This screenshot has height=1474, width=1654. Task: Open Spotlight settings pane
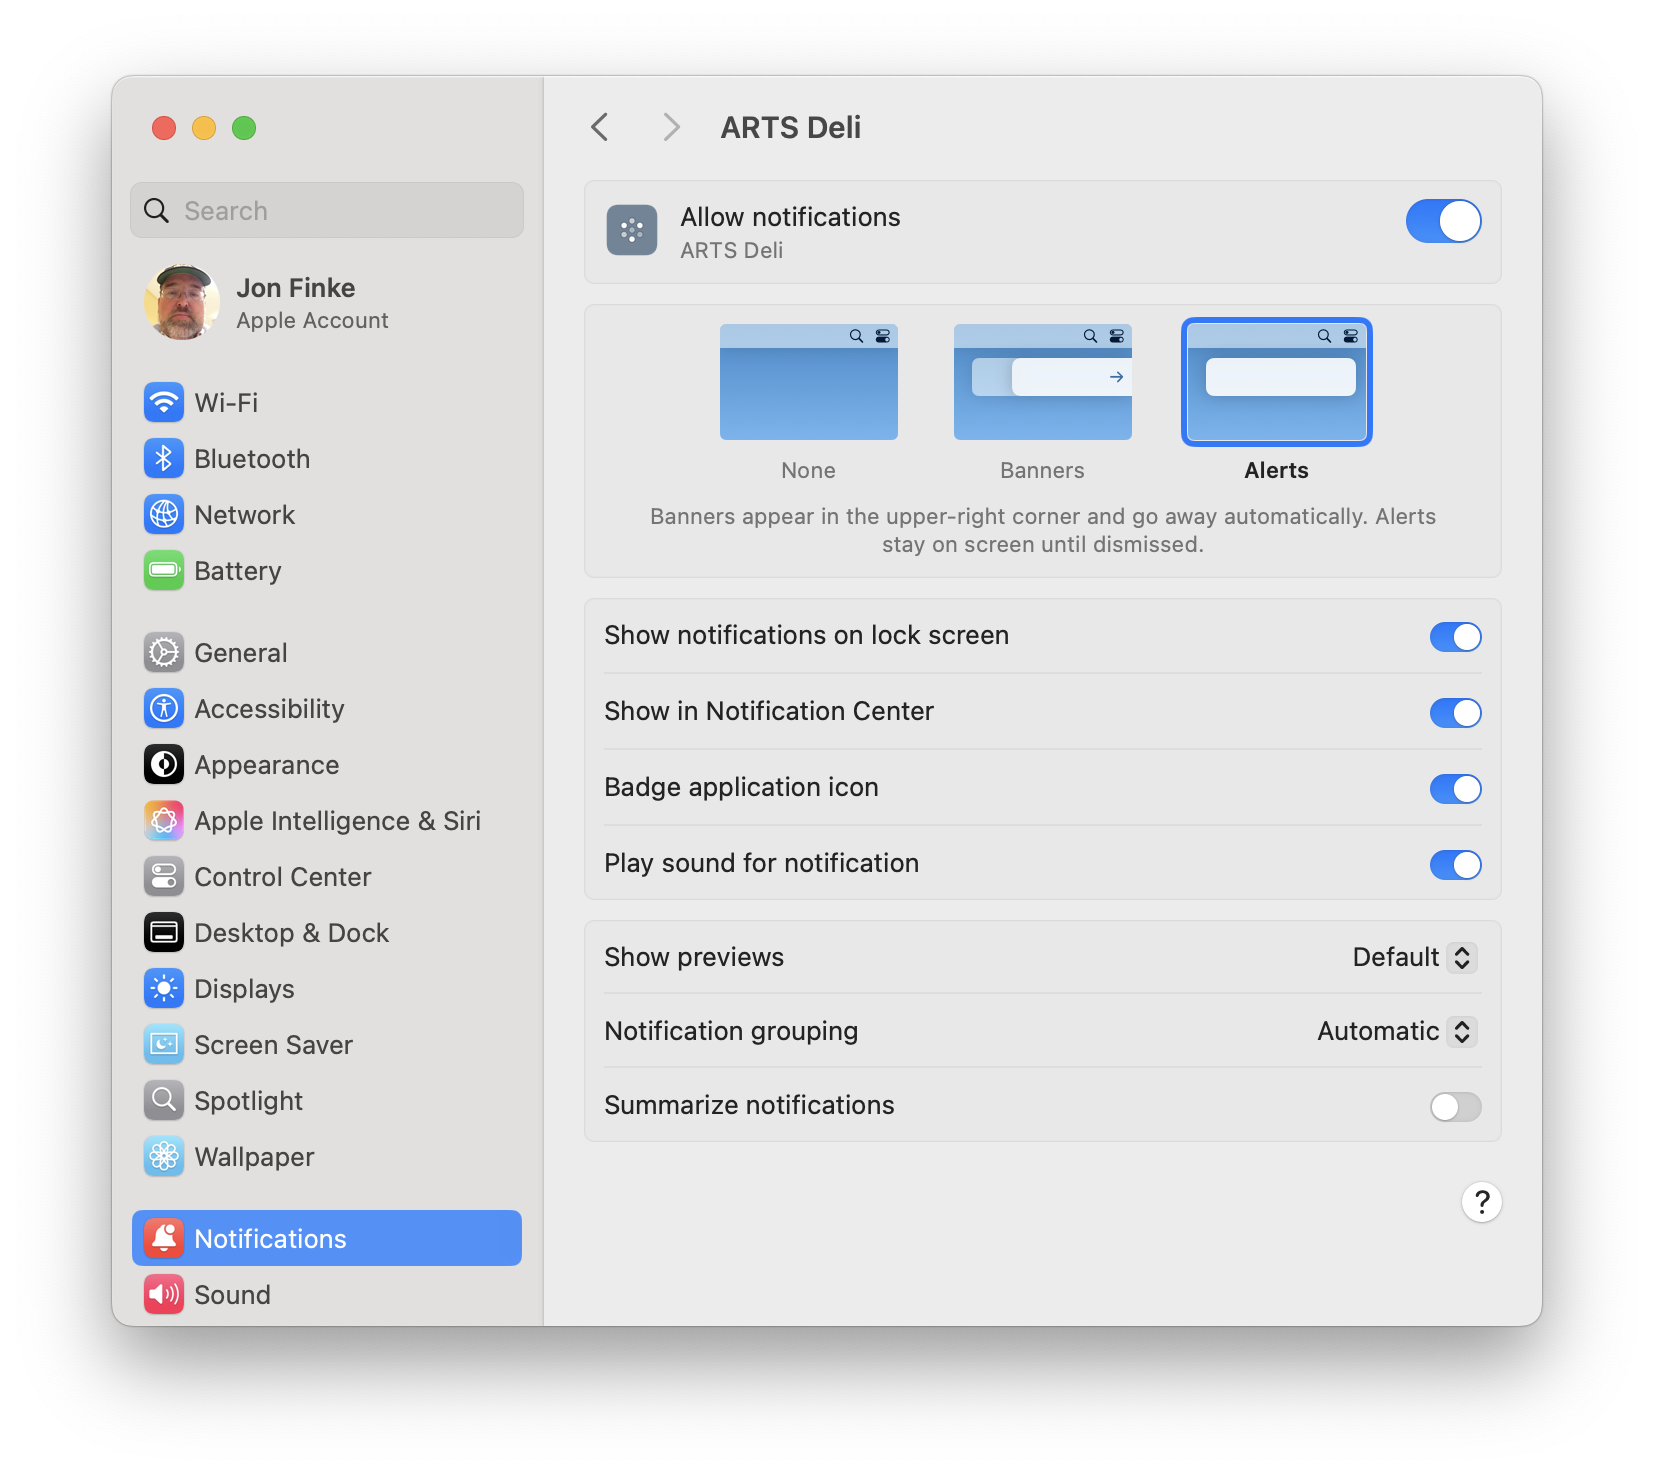(327, 1101)
